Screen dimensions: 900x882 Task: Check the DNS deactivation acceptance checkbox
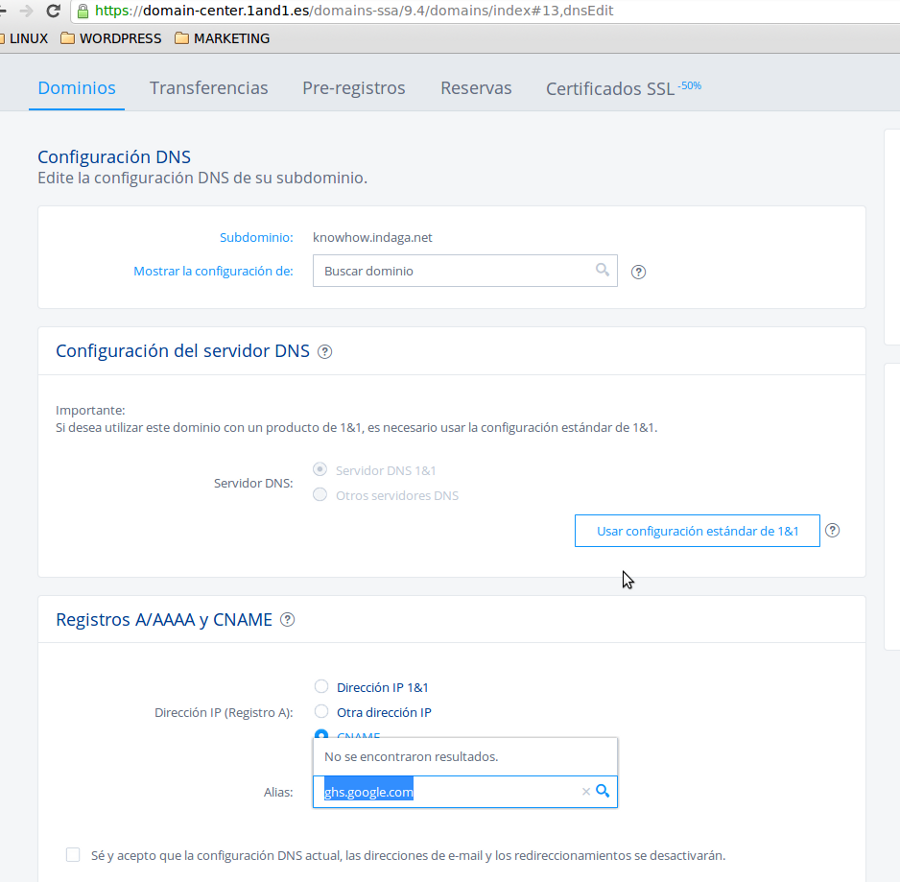[73, 855]
